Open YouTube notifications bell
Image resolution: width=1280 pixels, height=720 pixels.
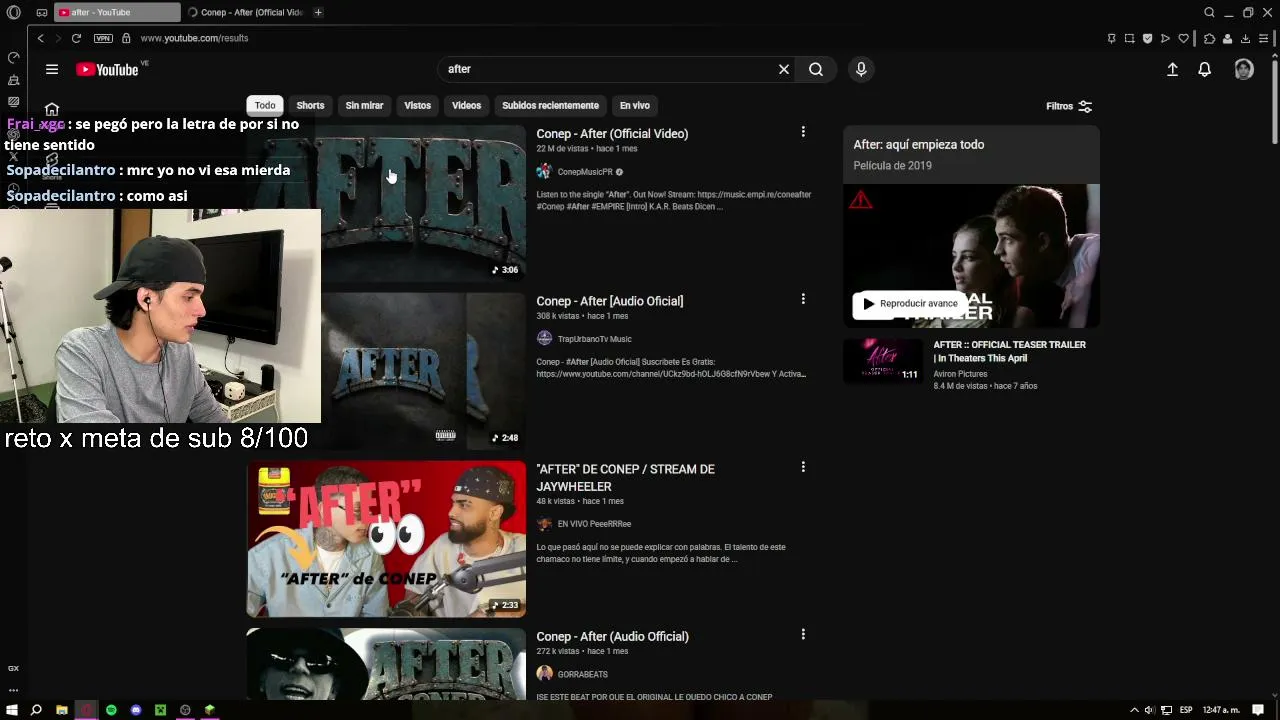[x=1205, y=69]
